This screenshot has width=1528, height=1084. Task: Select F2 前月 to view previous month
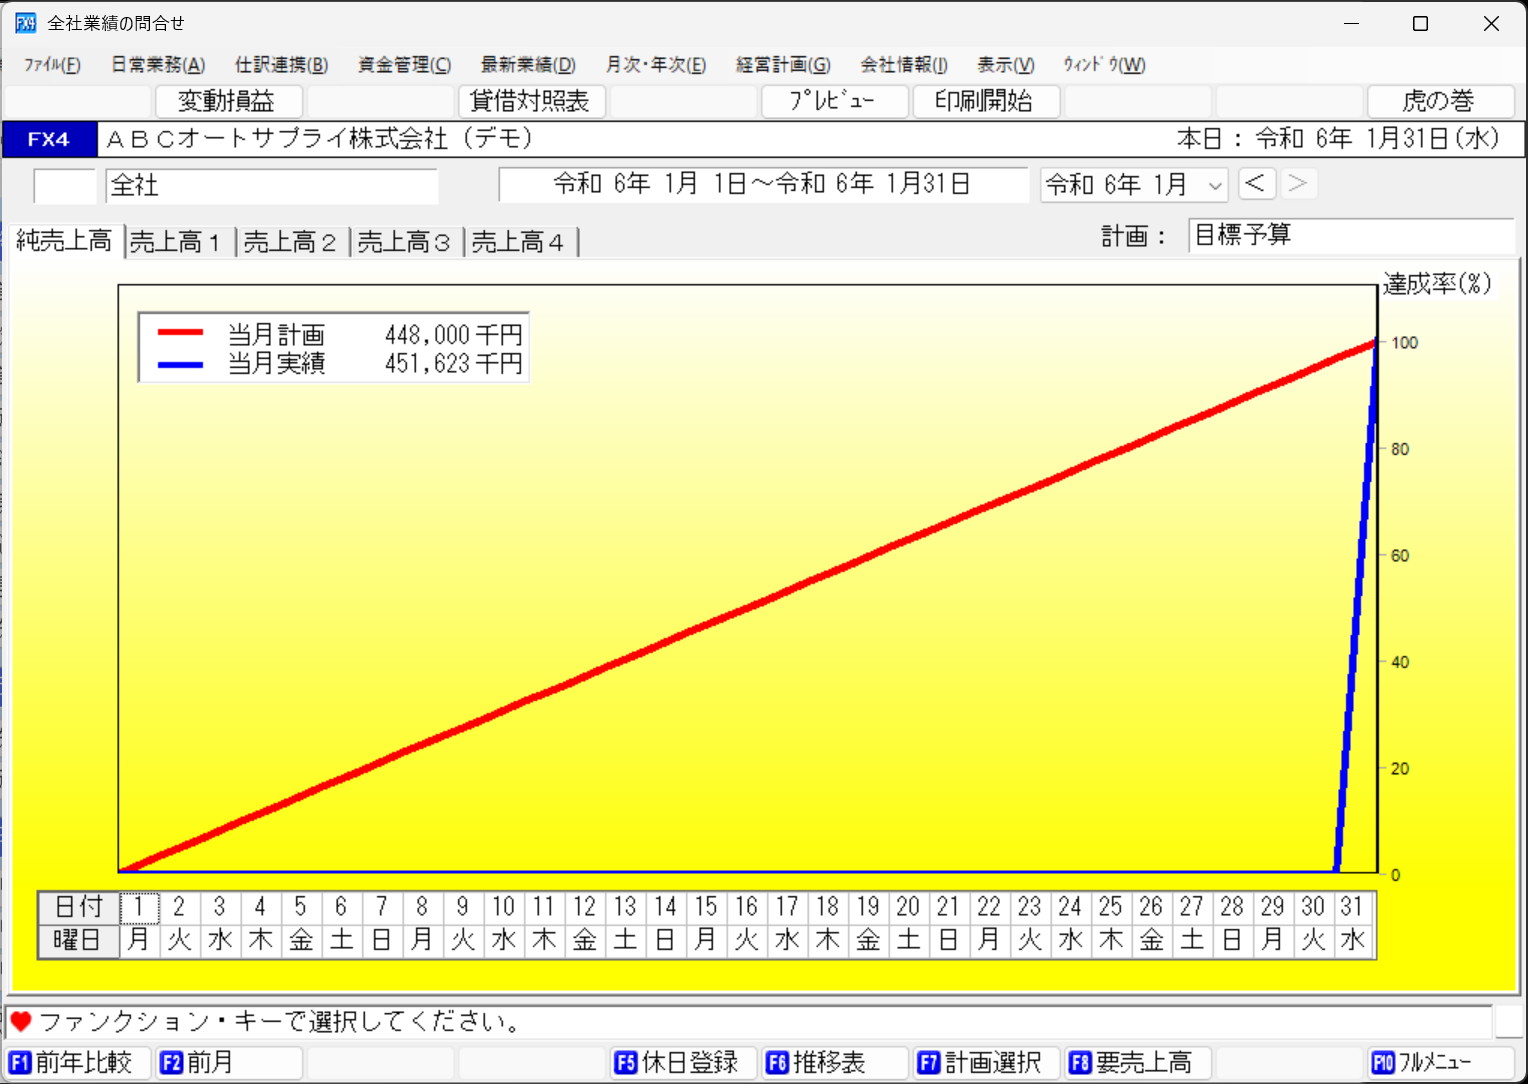point(228,1063)
